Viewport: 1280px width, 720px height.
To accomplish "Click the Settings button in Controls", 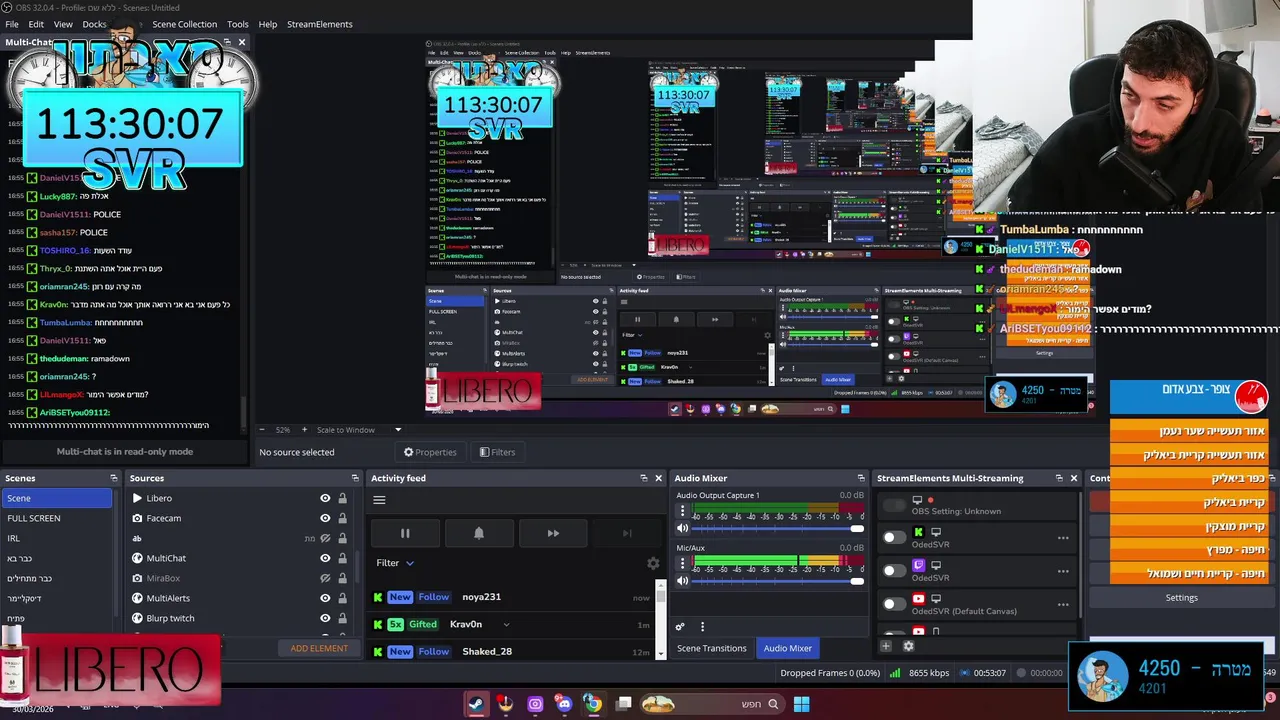I will point(1181,598).
